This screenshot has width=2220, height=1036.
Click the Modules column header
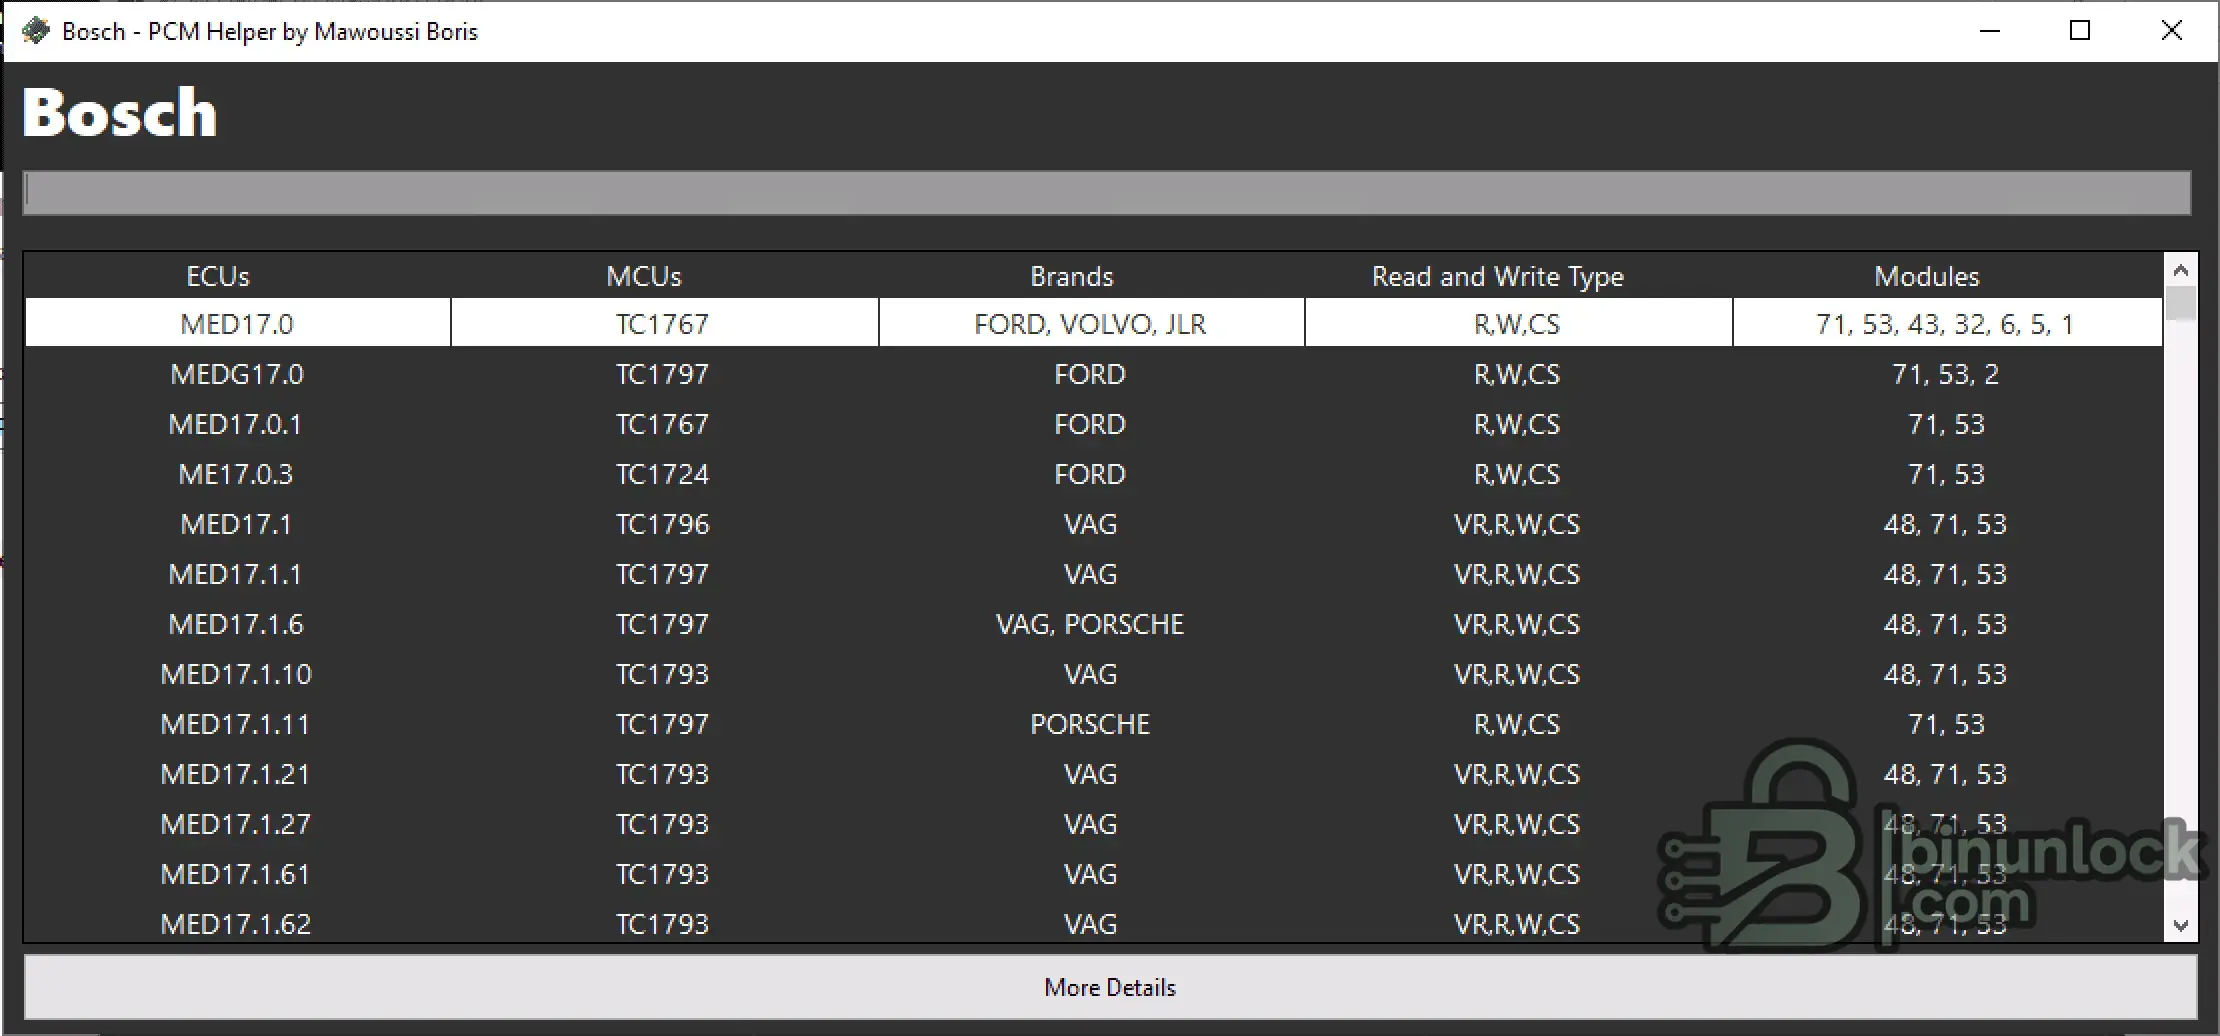click(x=1927, y=276)
